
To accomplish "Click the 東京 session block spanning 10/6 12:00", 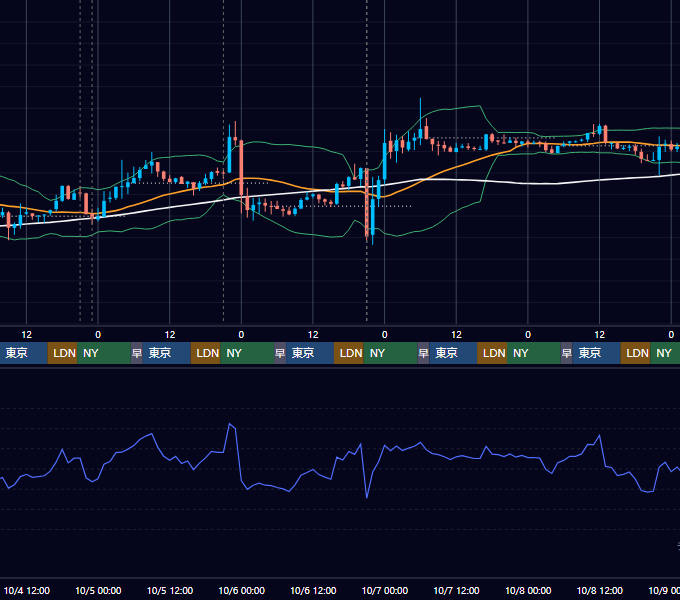I will pos(310,353).
